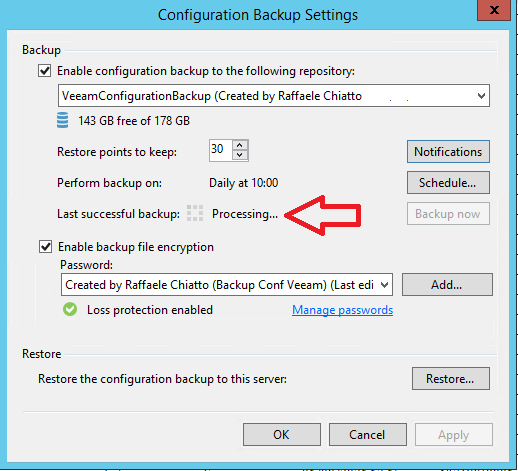Screen dimensions: 519x471
Task: Click the processing spinner icon
Action: coord(195,213)
